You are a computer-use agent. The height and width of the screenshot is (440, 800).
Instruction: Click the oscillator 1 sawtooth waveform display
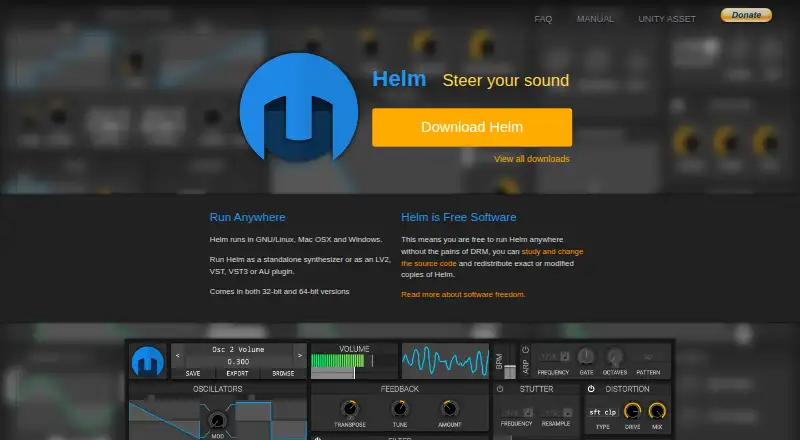pos(164,420)
